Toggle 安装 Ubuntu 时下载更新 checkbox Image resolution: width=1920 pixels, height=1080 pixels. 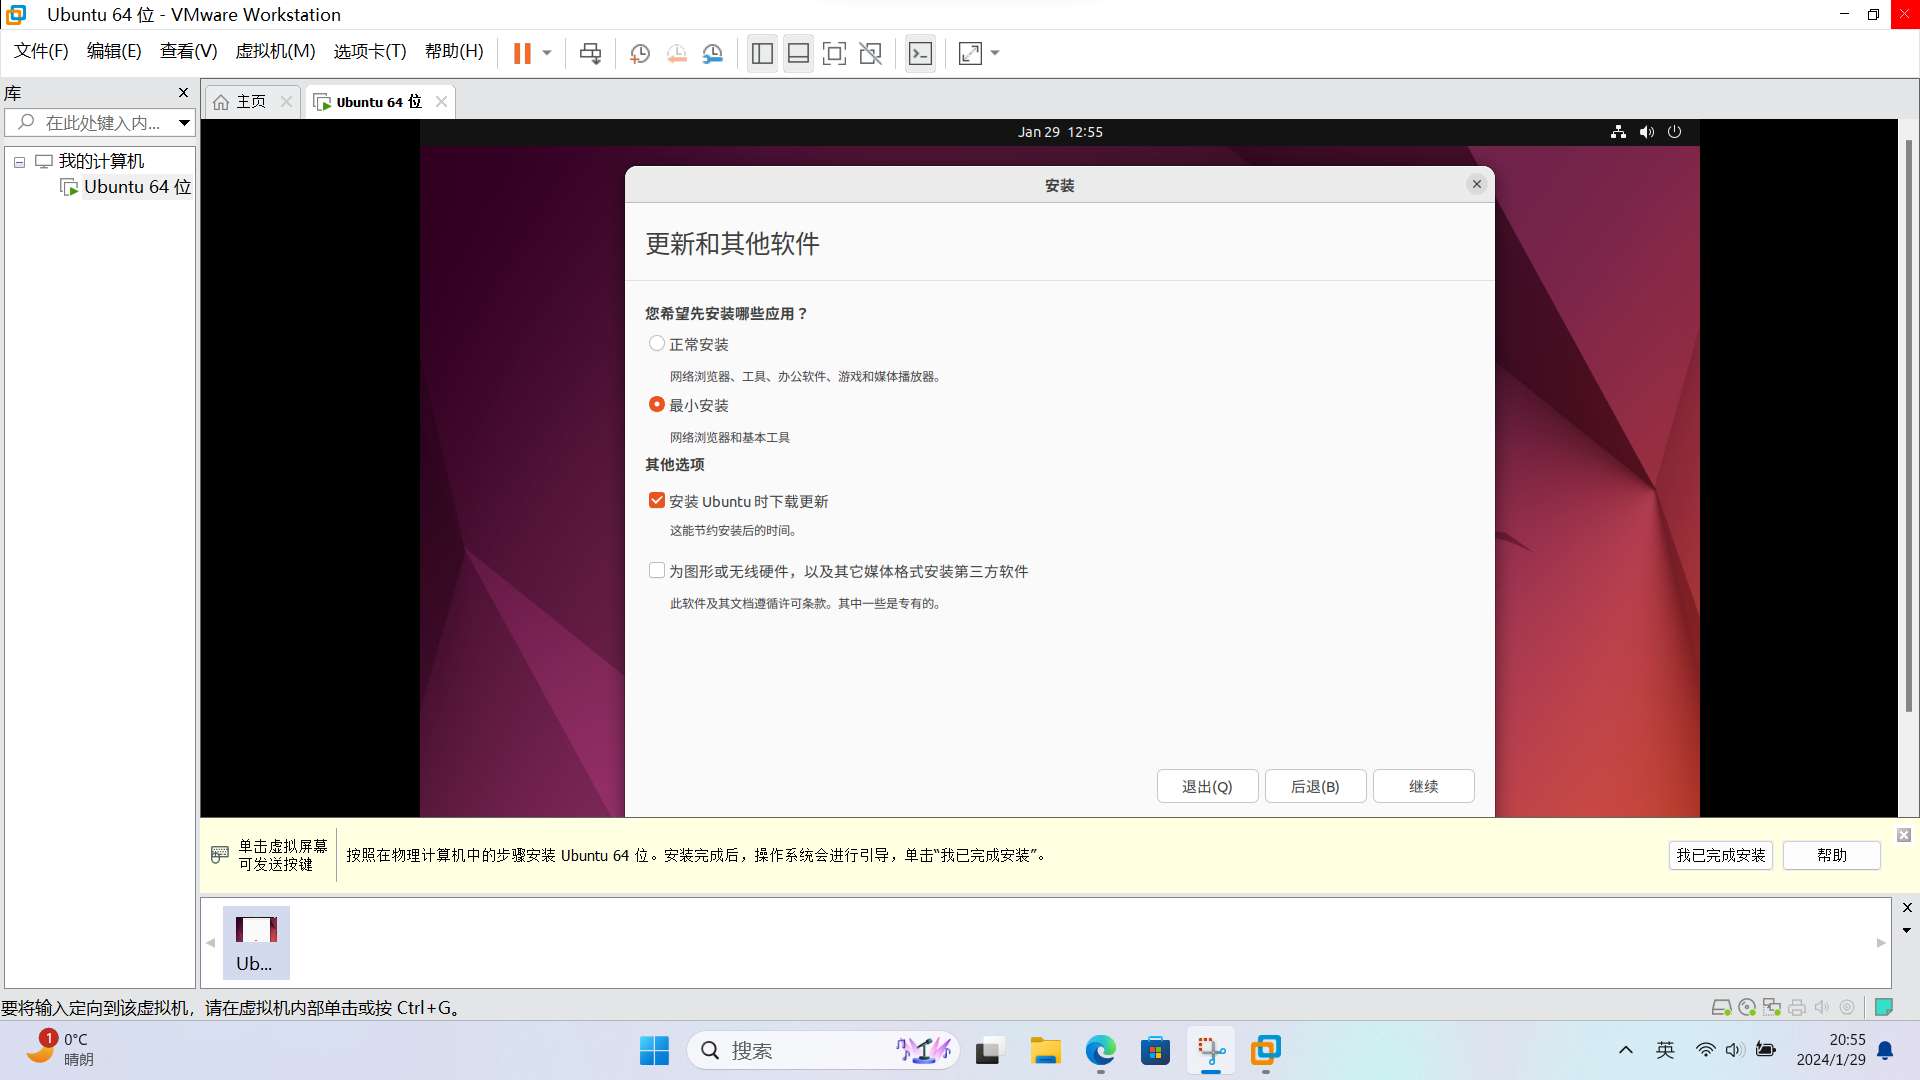click(x=657, y=501)
